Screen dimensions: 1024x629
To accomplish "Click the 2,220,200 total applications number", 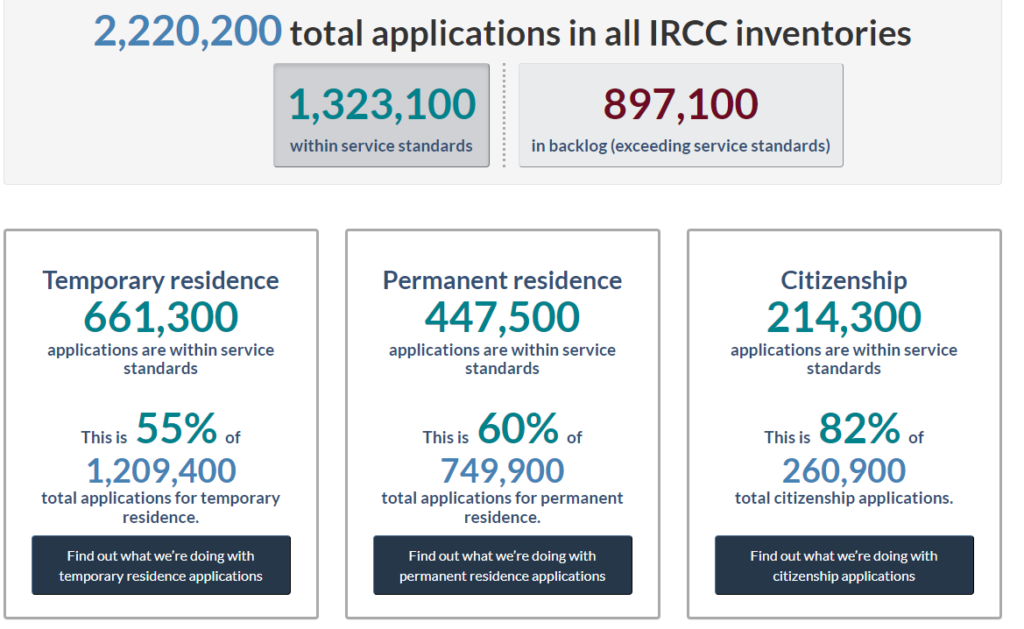I will coord(187,32).
